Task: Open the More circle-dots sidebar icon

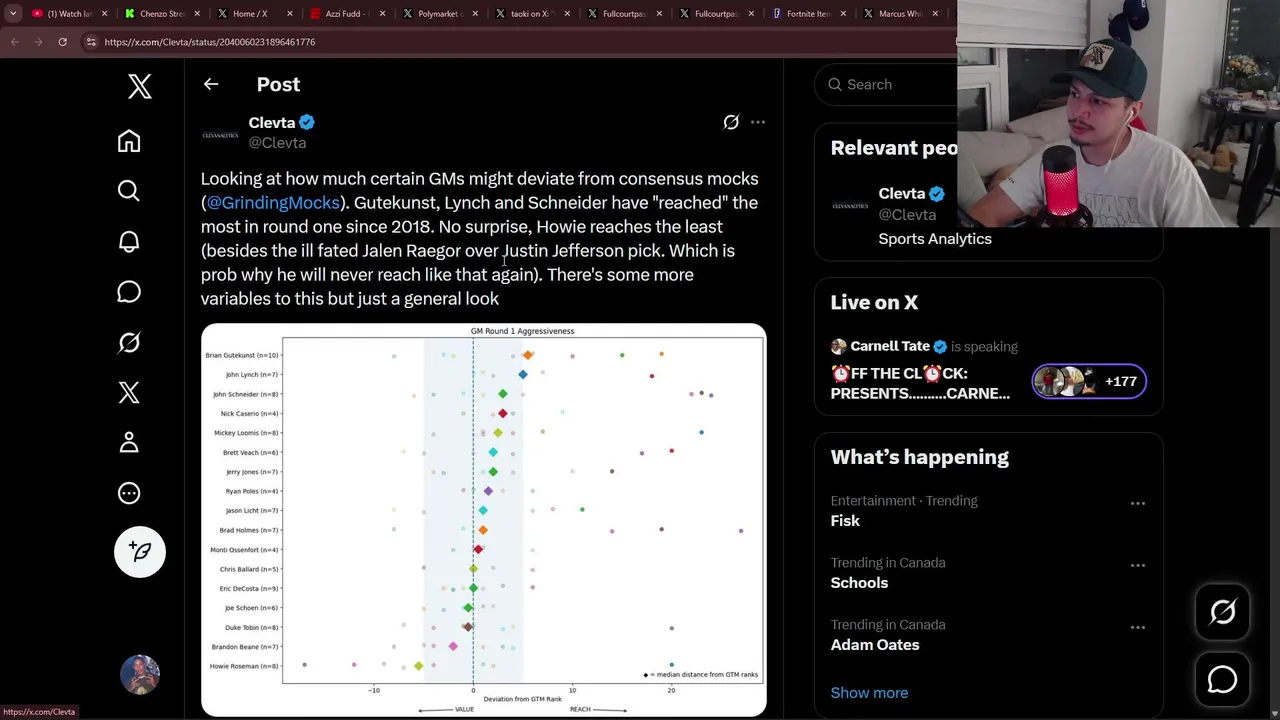Action: point(129,493)
